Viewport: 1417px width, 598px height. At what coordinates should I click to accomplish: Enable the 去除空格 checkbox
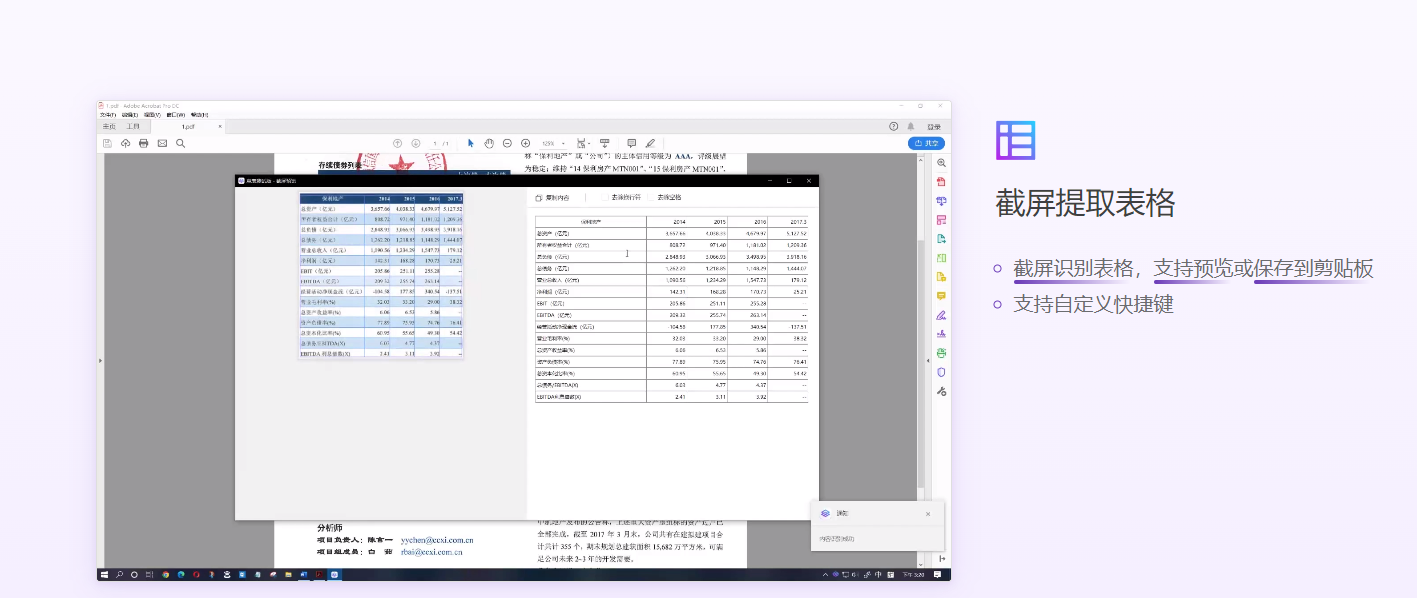pyautogui.click(x=651, y=198)
